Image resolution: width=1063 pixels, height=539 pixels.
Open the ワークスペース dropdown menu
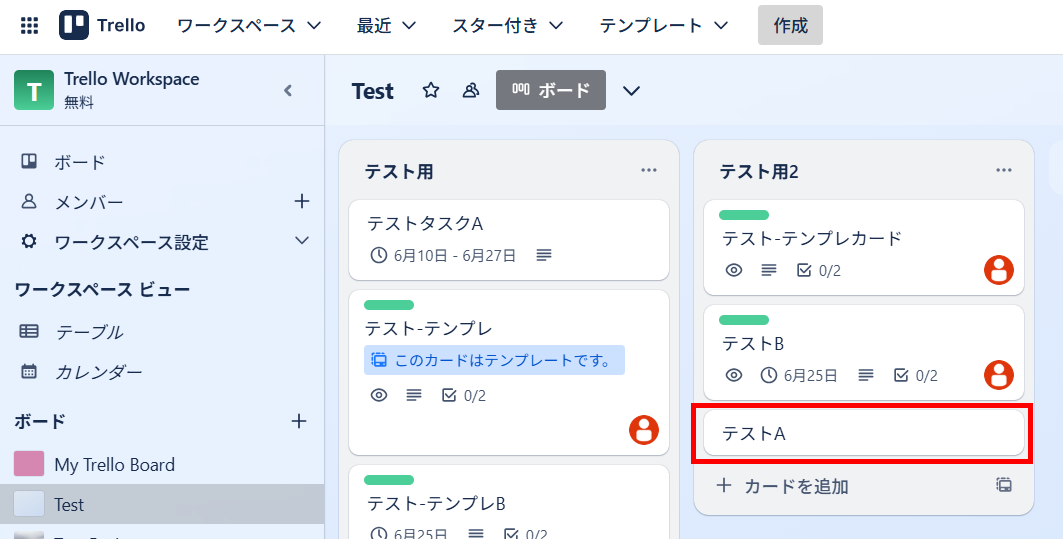[249, 26]
